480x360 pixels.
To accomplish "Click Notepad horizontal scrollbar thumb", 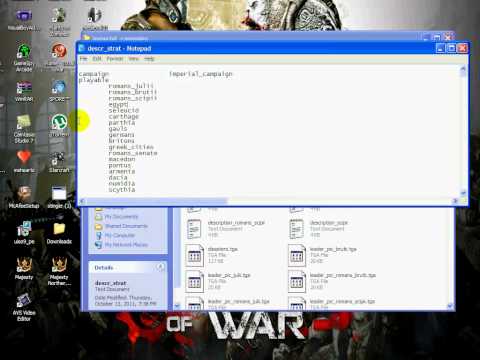I will pos(156,201).
